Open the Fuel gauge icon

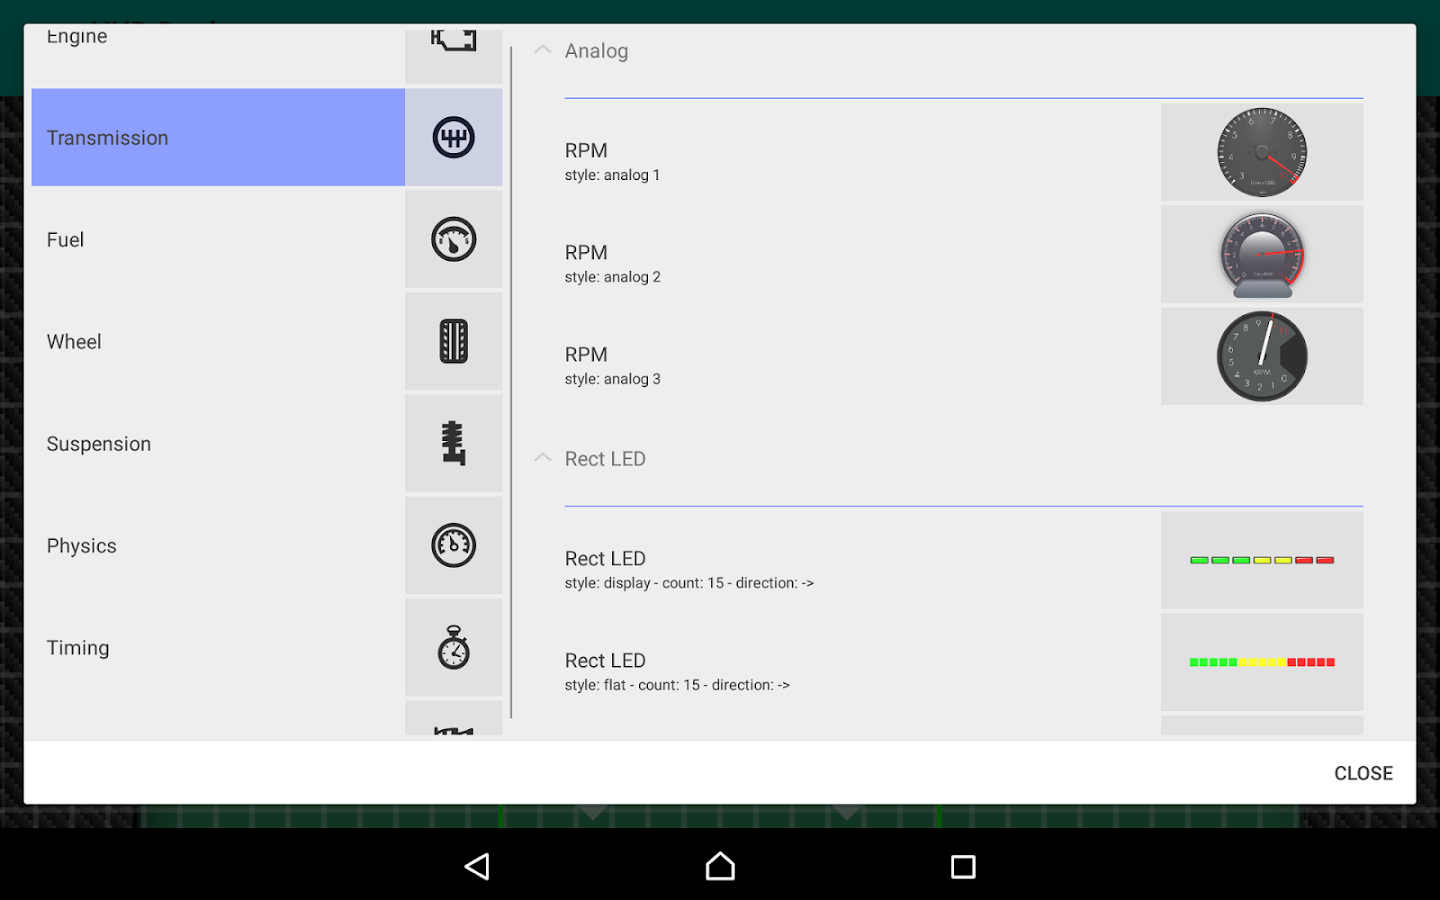[454, 239]
